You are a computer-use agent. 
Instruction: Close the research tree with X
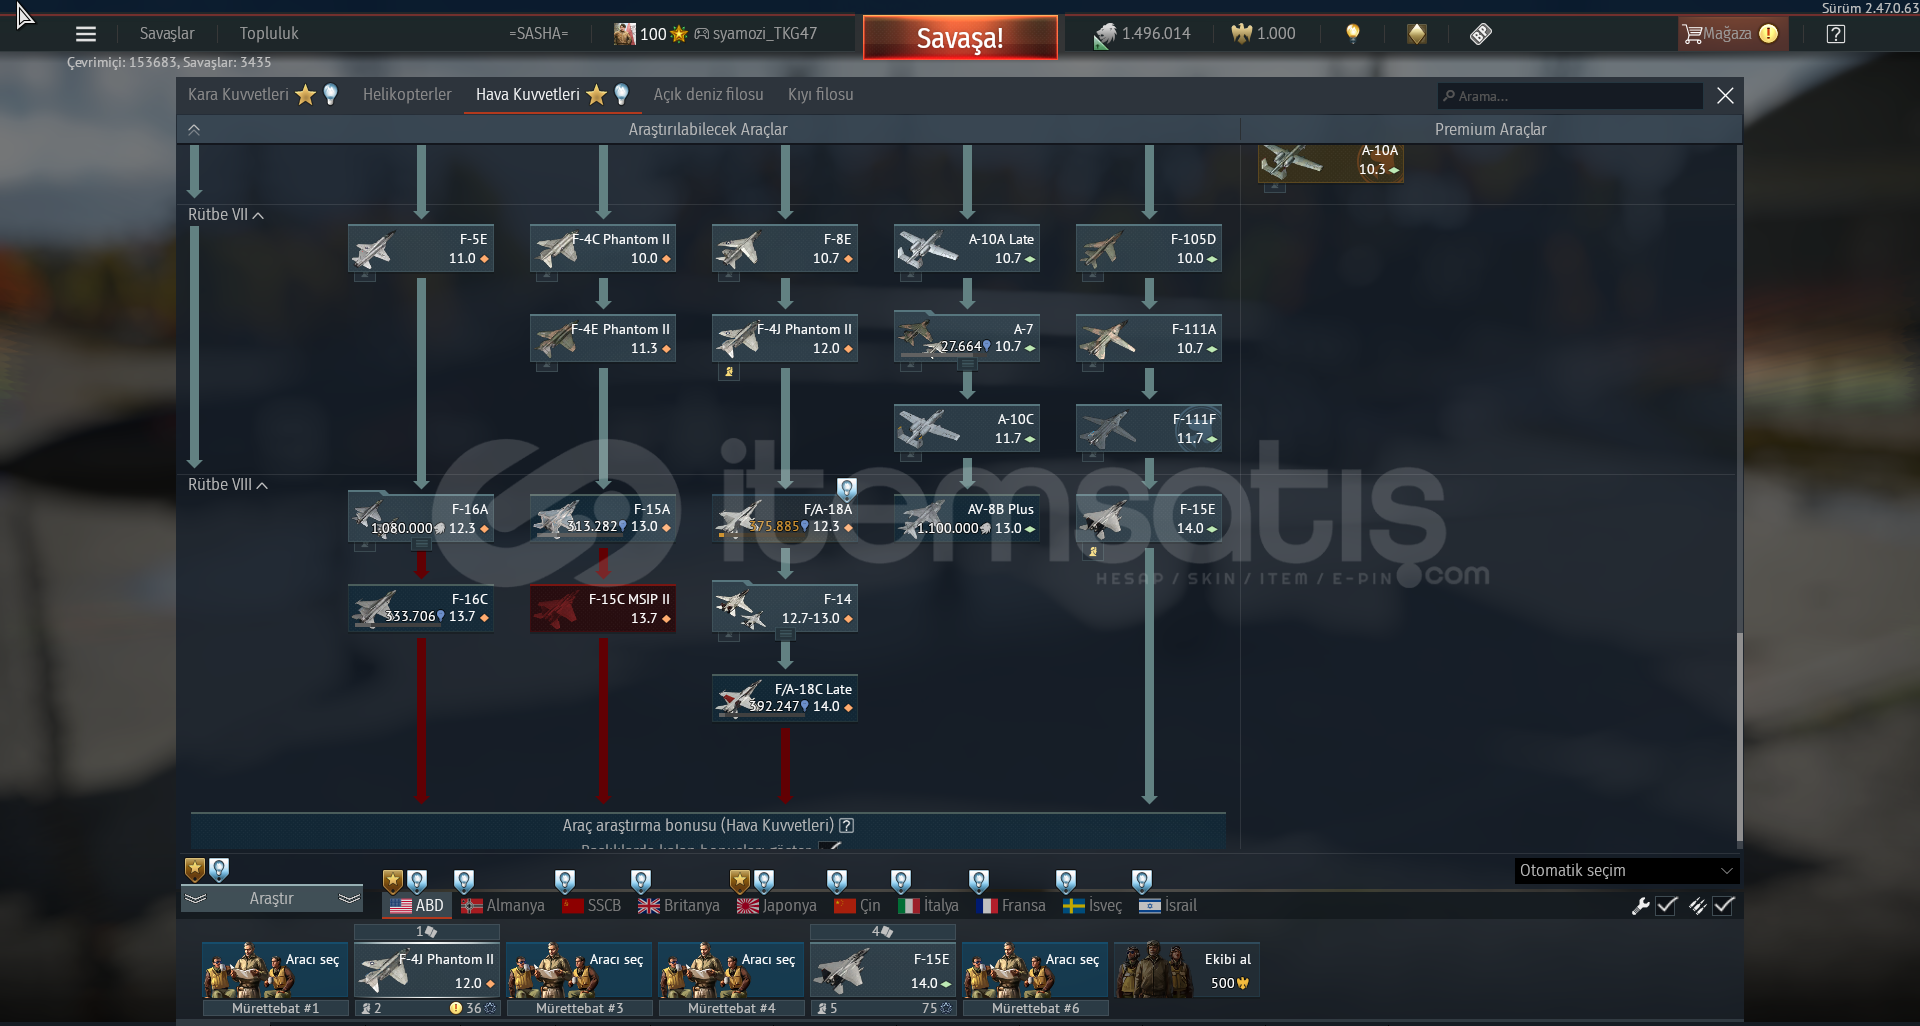tap(1725, 96)
